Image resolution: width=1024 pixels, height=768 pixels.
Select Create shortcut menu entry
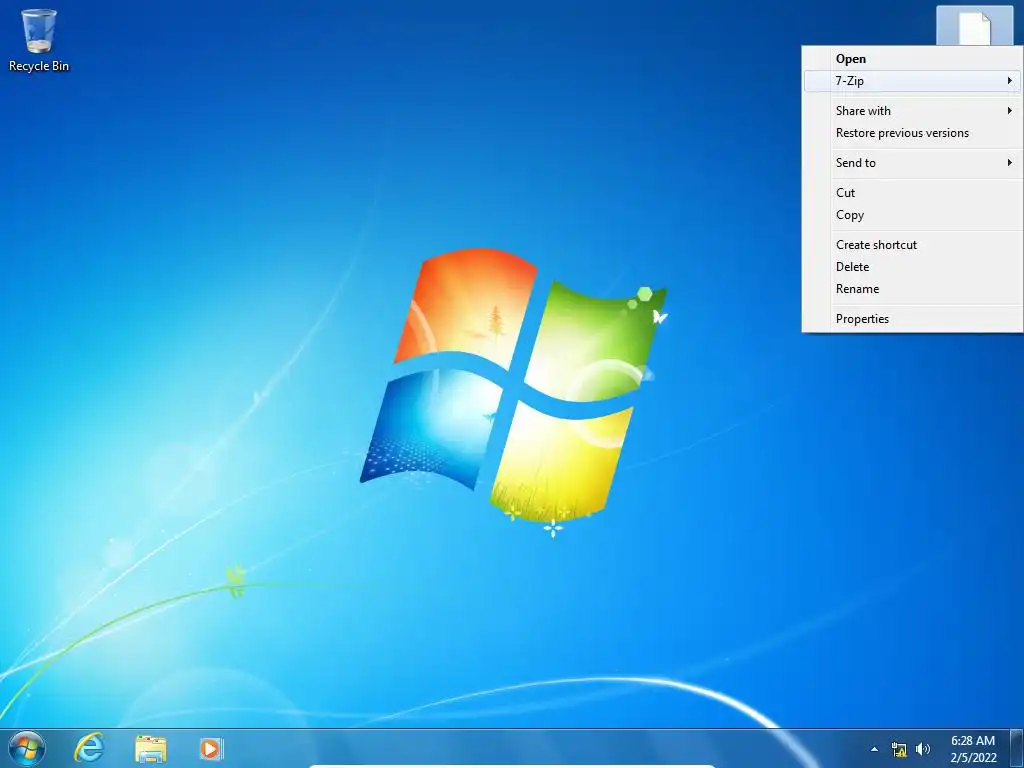coord(913,245)
